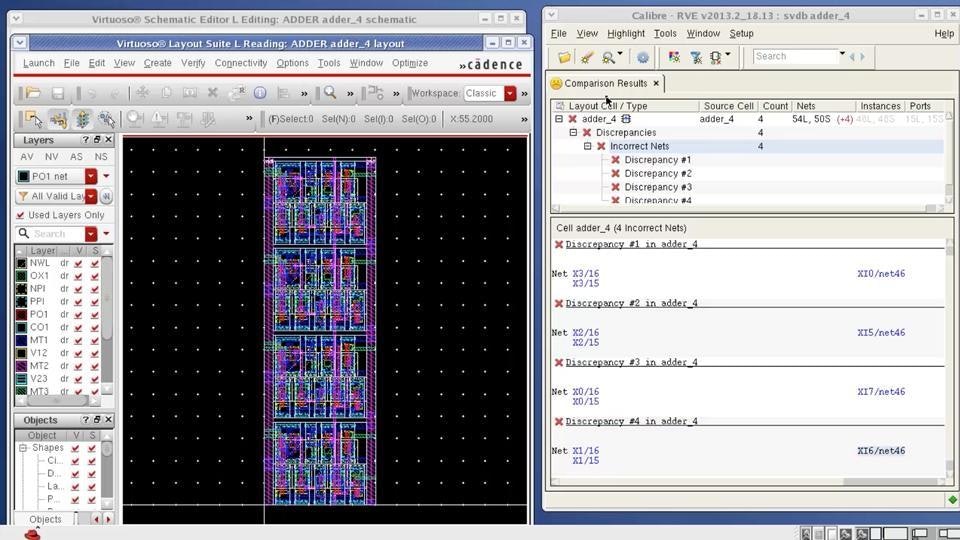Click the blue gear setup icon in Calibre RVE
Viewport: 960px width, 540px height.
coord(643,57)
